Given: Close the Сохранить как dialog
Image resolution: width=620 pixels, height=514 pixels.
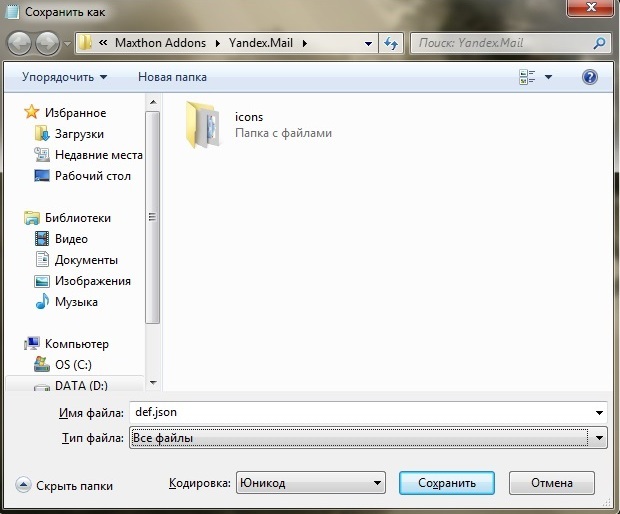Looking at the screenshot, I should (x=591, y=8).
